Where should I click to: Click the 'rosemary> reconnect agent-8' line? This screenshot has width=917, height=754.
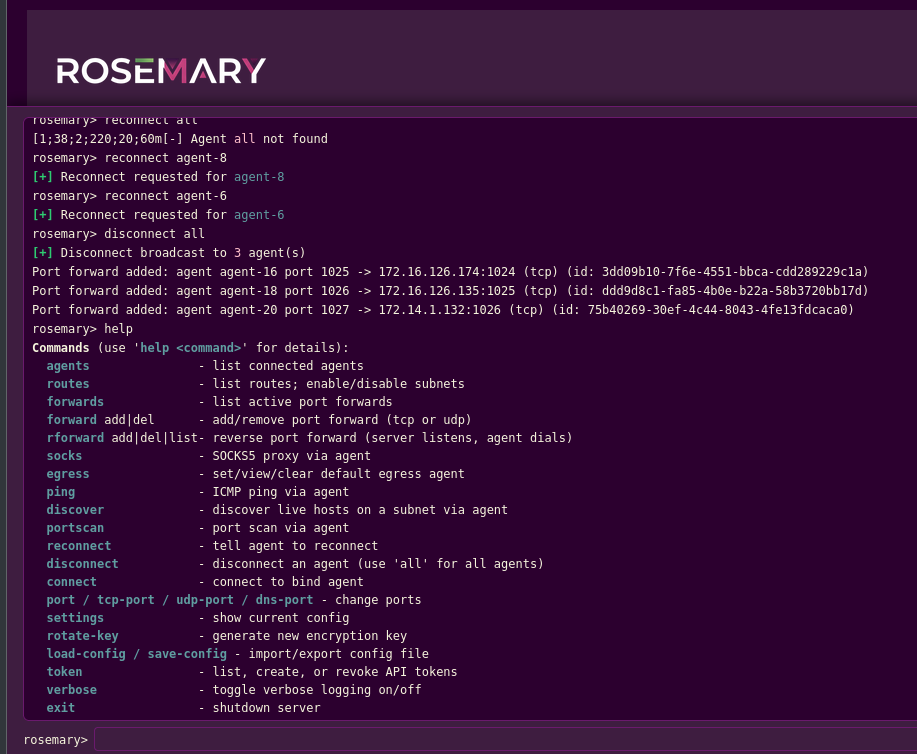pos(129,158)
